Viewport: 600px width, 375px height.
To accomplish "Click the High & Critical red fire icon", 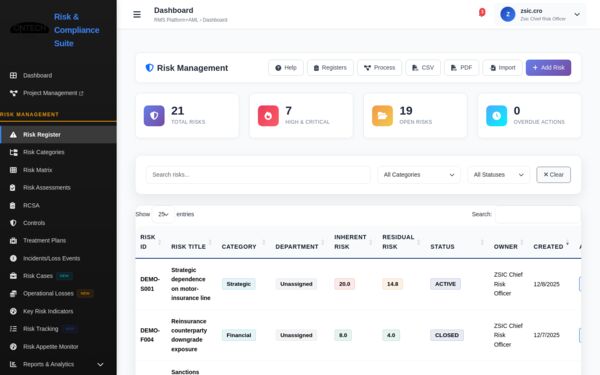I will point(268,116).
